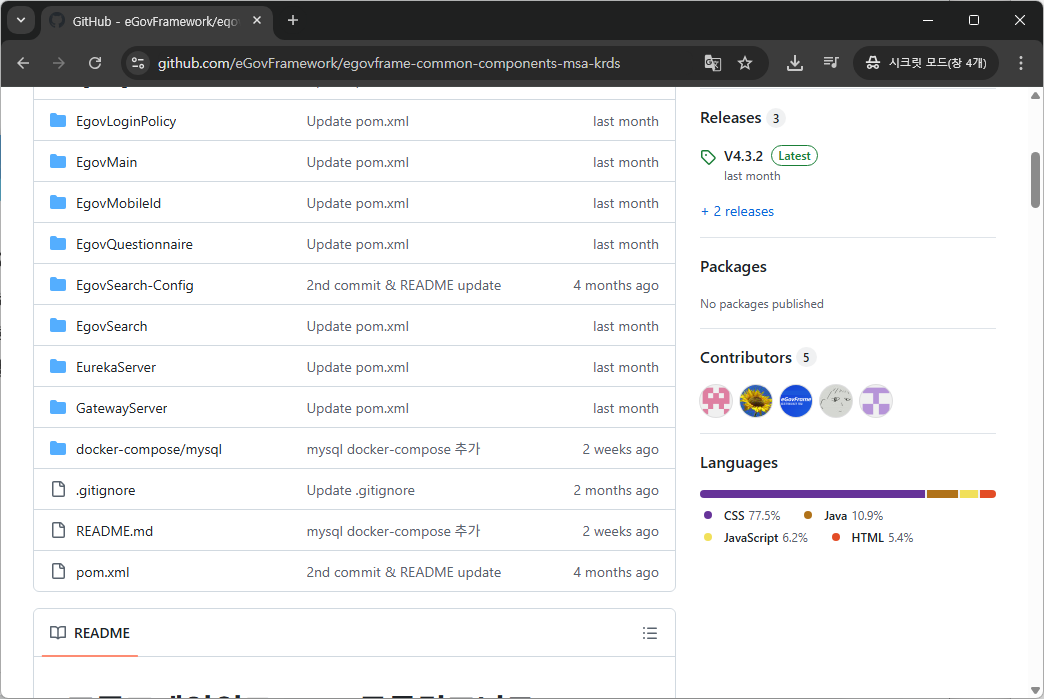The width and height of the screenshot is (1044, 699).
Task: Open the media control icon
Action: 831,63
